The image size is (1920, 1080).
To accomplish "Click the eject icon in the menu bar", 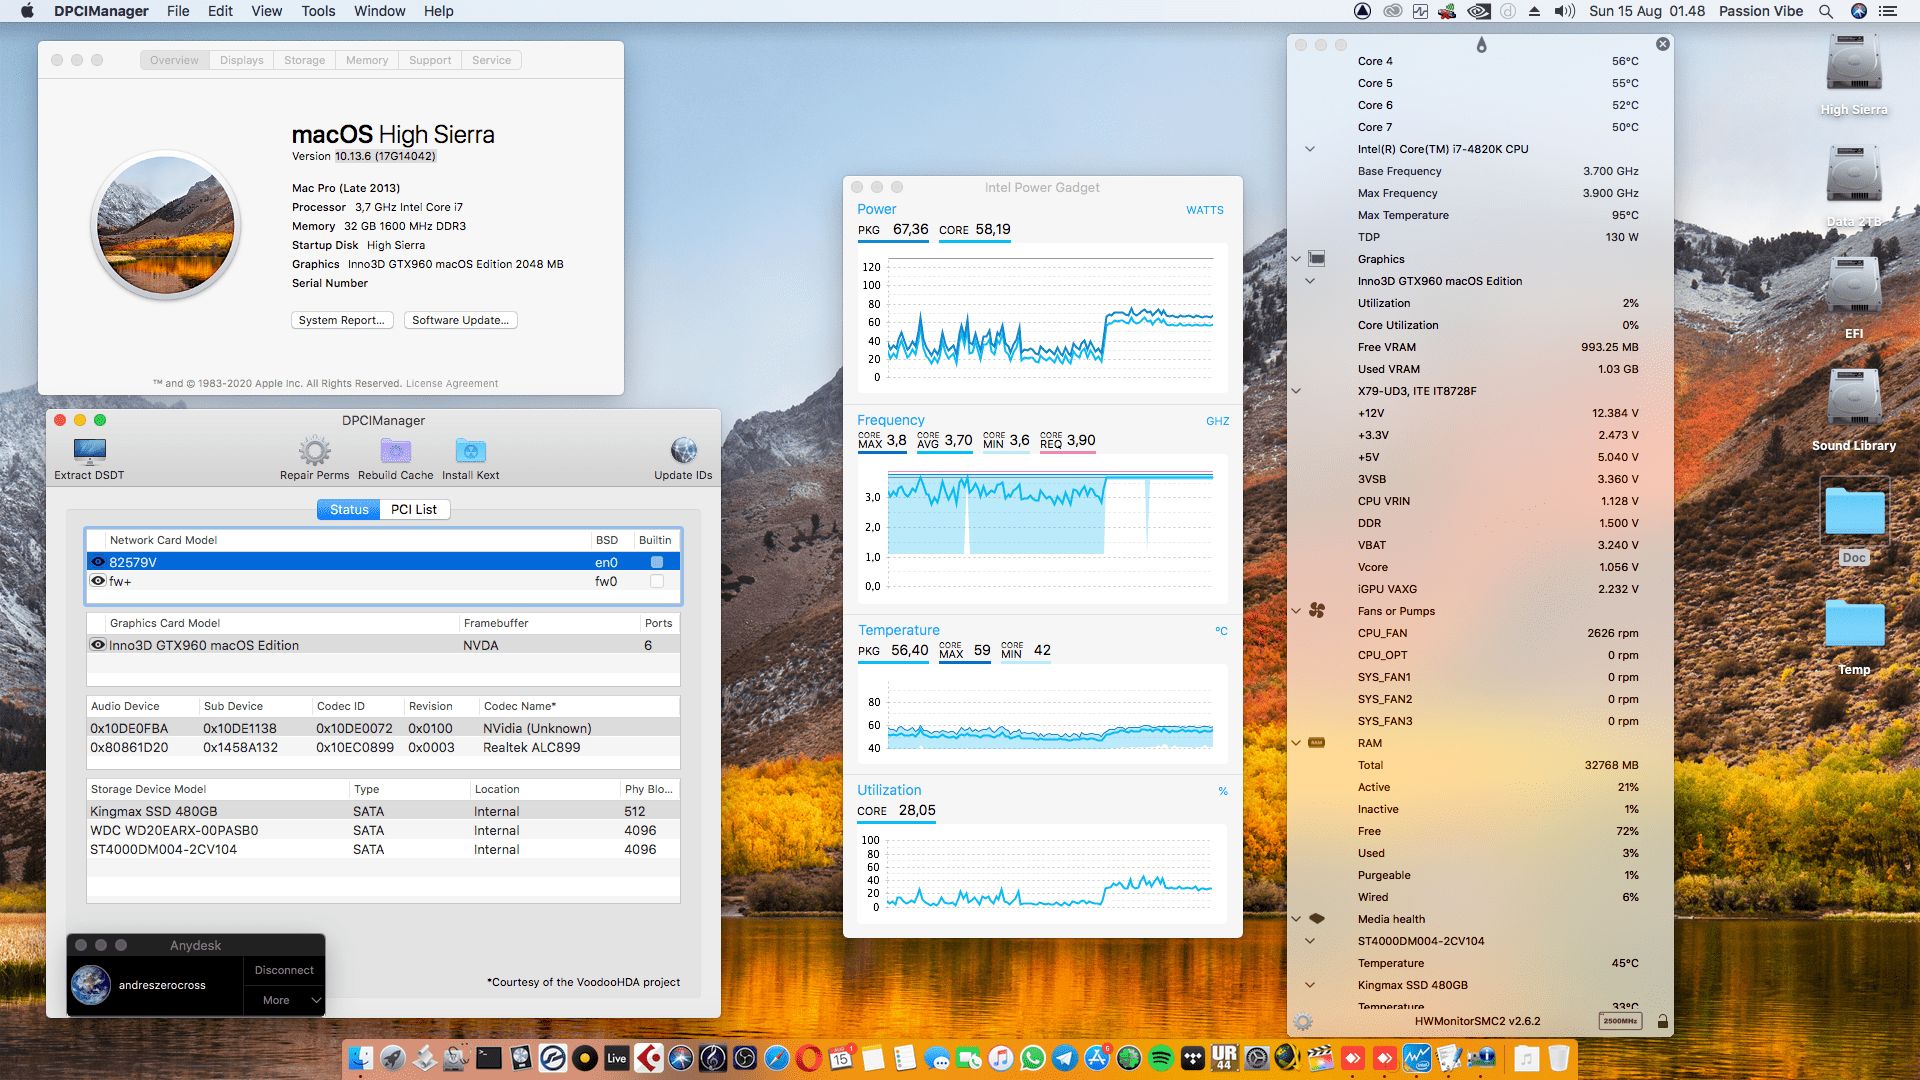I will [1534, 11].
